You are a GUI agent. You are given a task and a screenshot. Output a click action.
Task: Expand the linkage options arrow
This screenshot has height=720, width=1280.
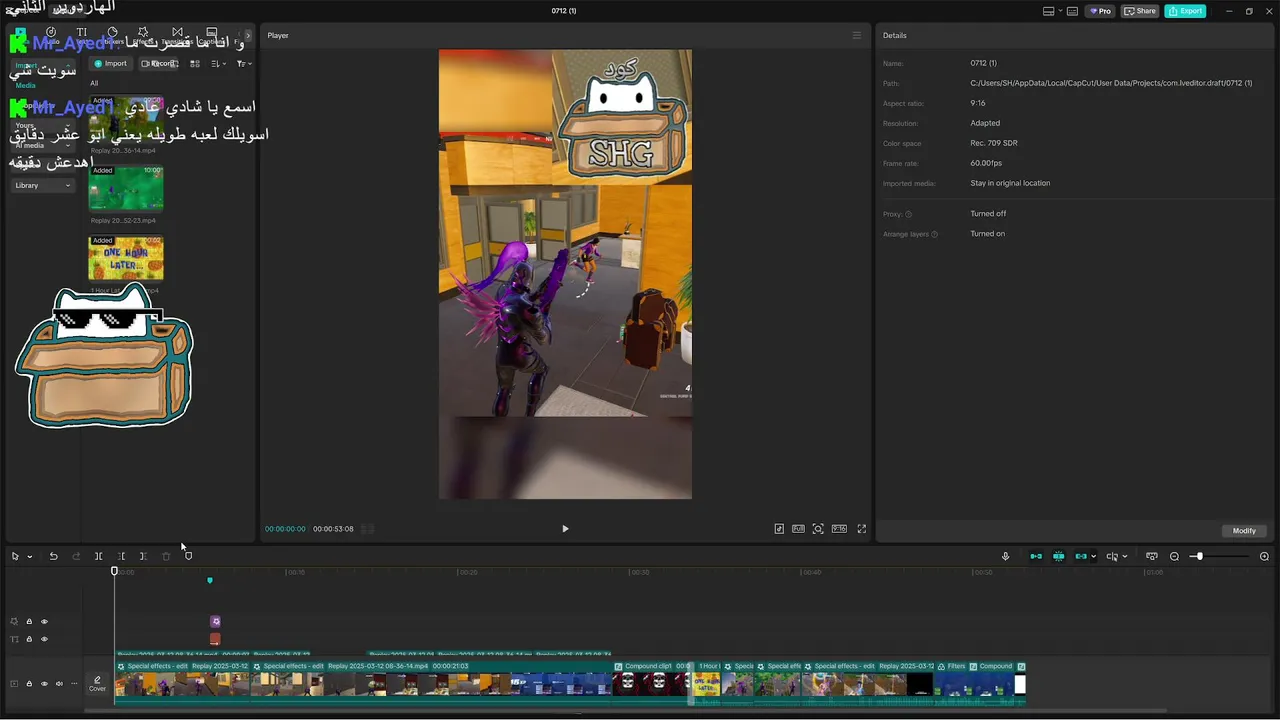point(1093,556)
